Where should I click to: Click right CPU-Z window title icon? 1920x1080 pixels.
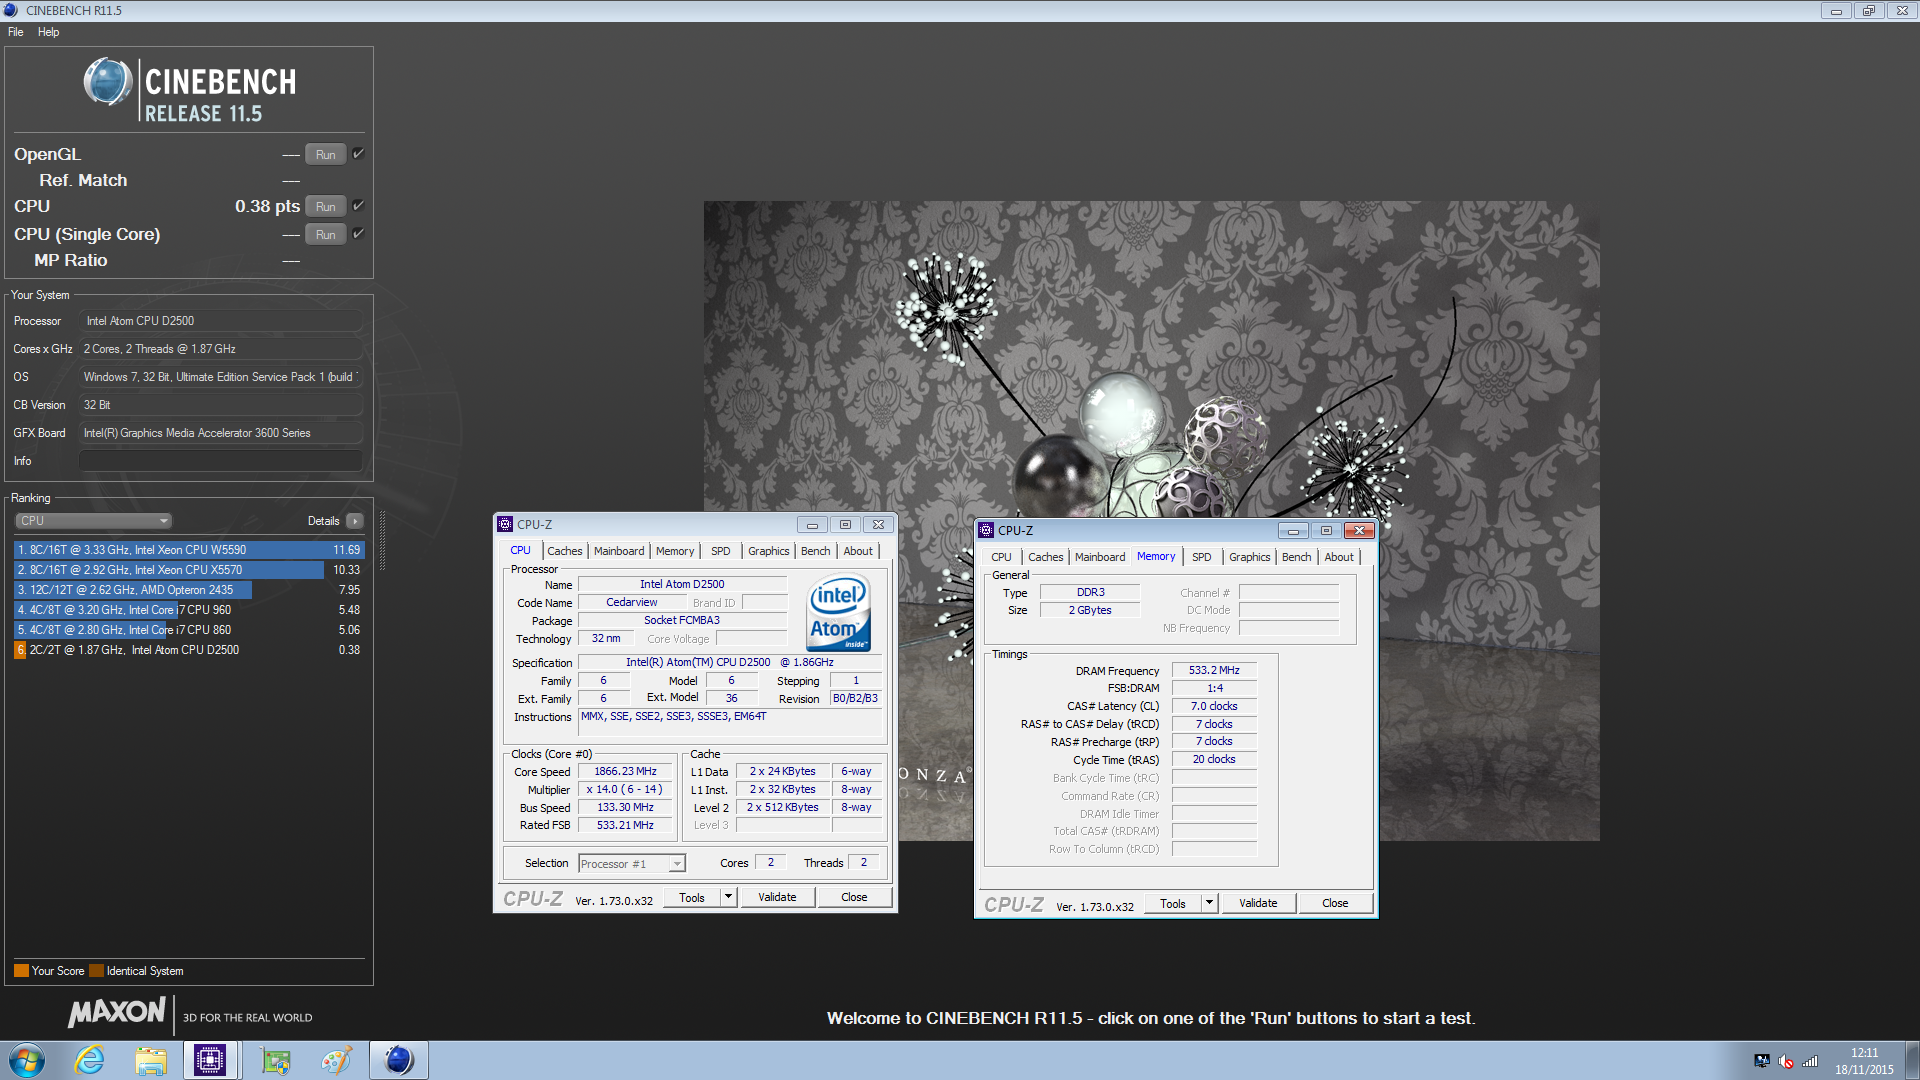click(x=987, y=530)
